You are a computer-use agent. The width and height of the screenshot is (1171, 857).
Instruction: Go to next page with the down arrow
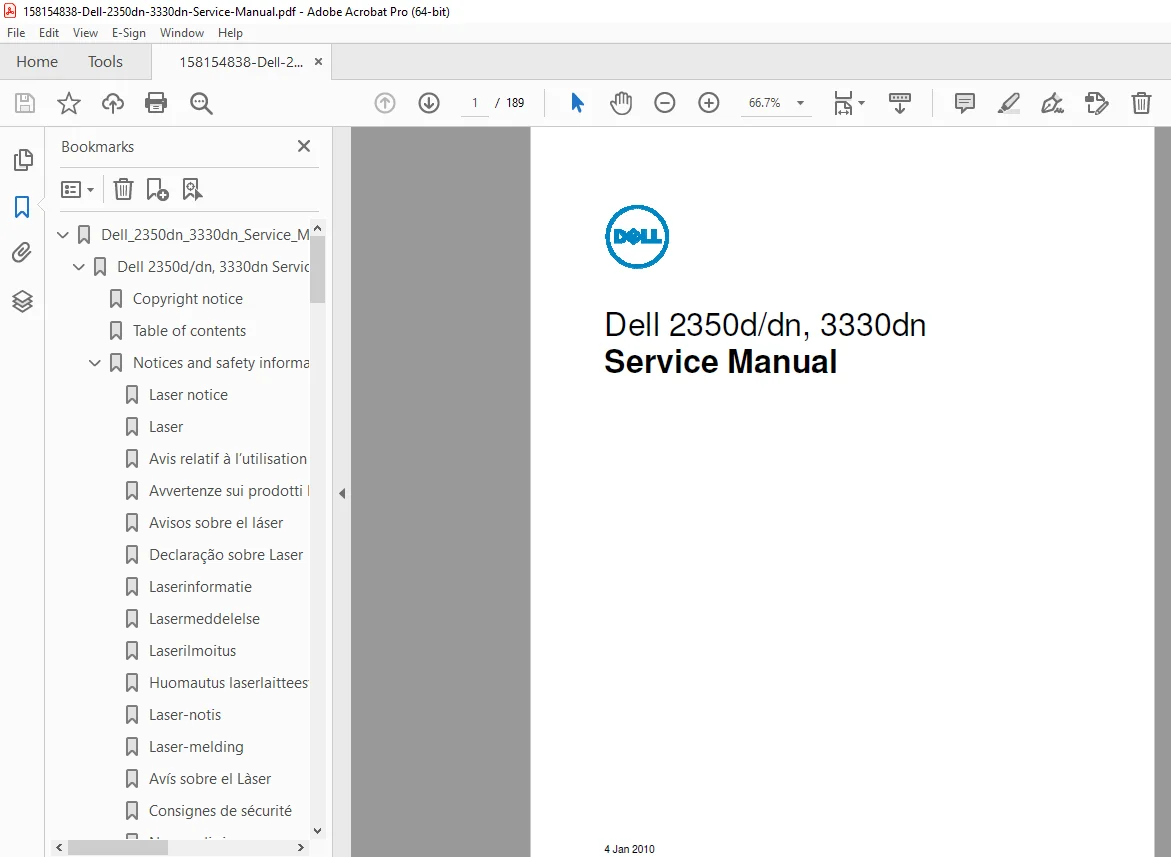tap(429, 103)
